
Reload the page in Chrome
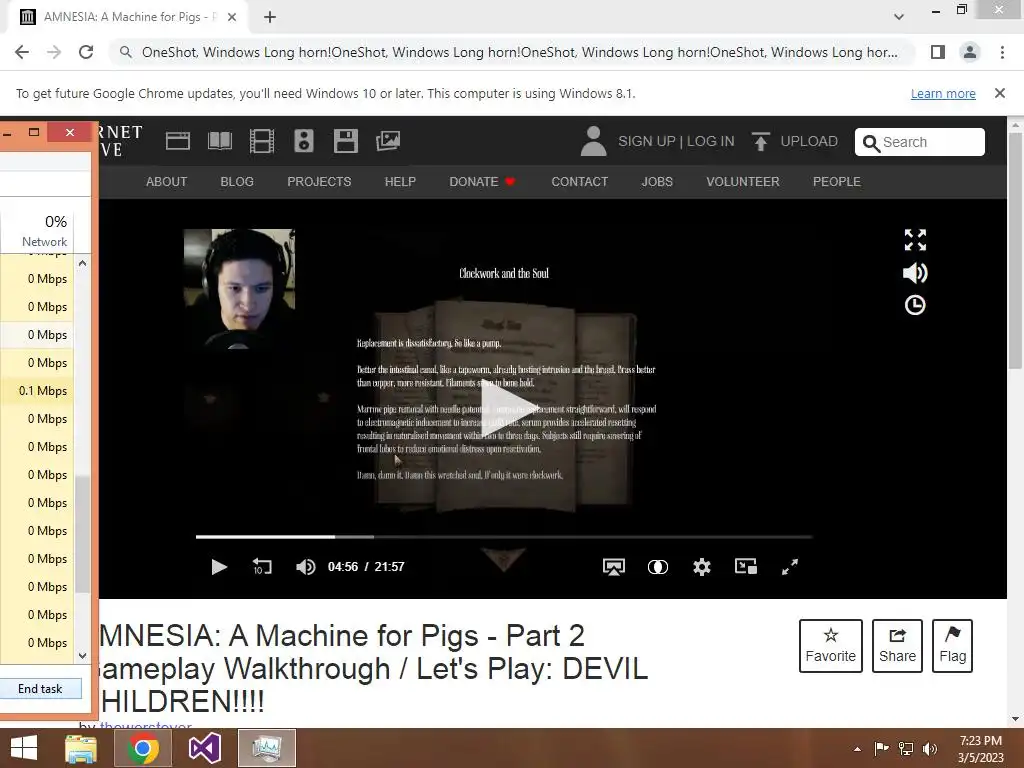86,52
